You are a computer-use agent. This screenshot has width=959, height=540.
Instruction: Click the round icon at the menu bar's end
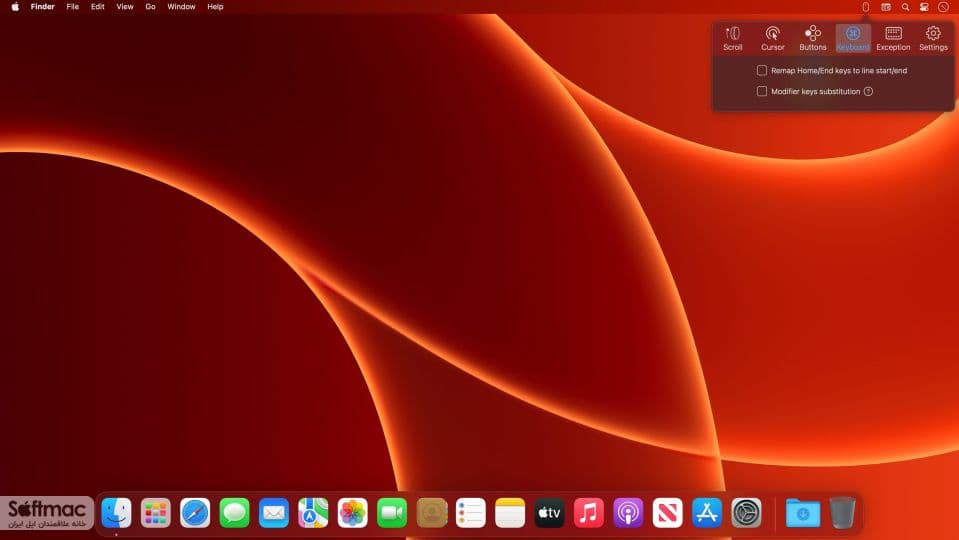(x=943, y=7)
